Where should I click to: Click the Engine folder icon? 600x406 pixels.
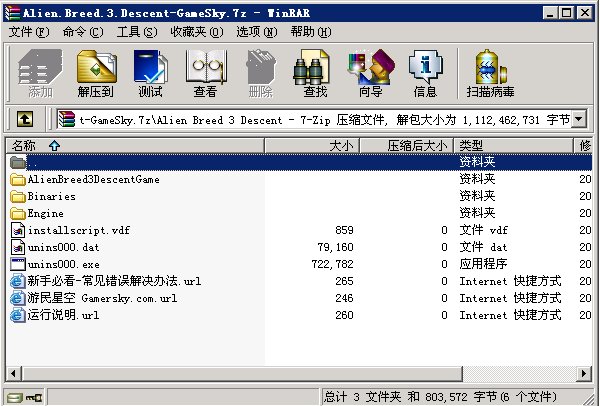point(18,214)
